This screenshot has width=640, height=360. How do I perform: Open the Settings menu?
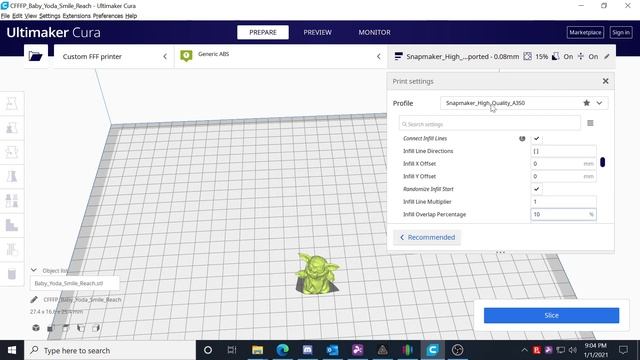(x=50, y=16)
